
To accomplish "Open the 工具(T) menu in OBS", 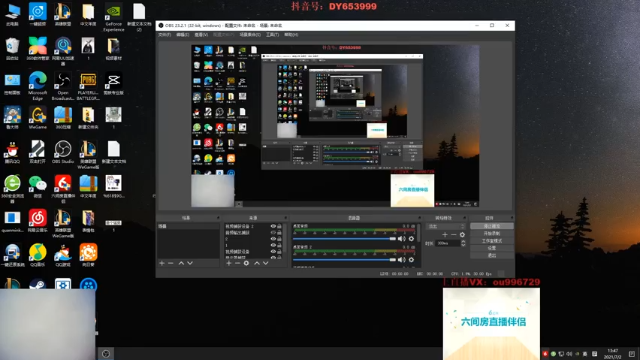I will tap(272, 35).
